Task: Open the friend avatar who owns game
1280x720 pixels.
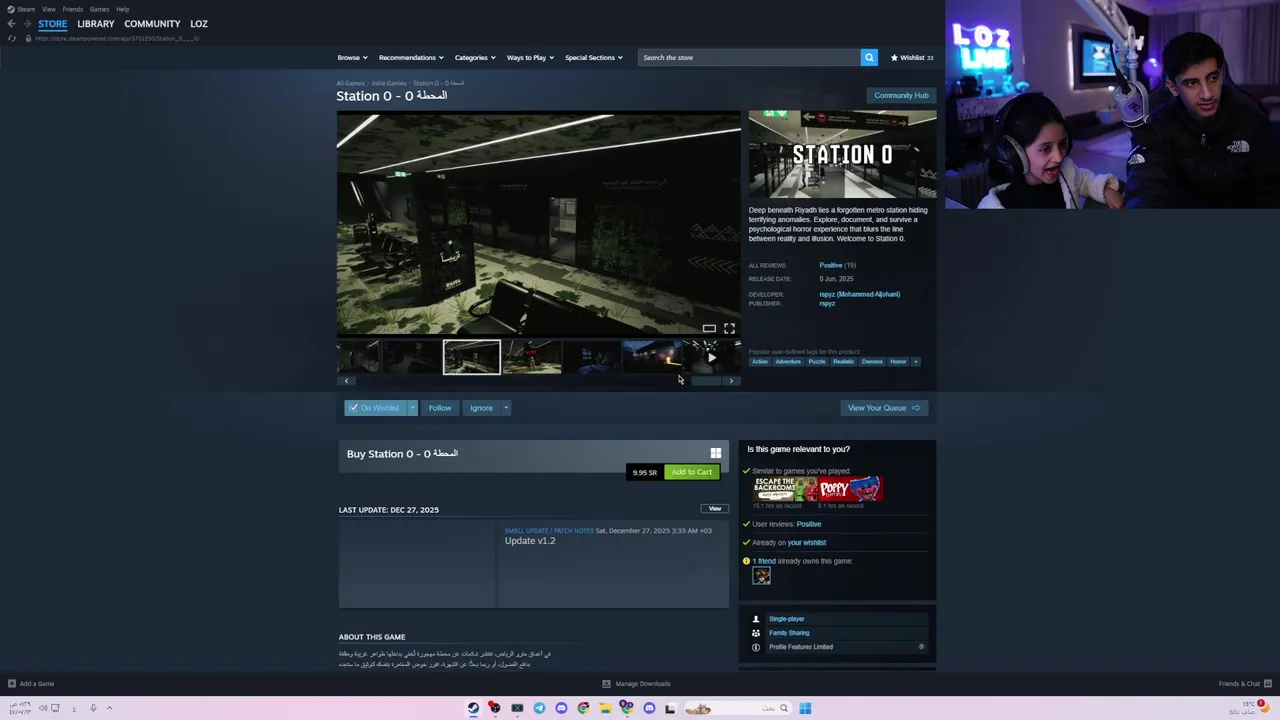Action: tap(762, 576)
